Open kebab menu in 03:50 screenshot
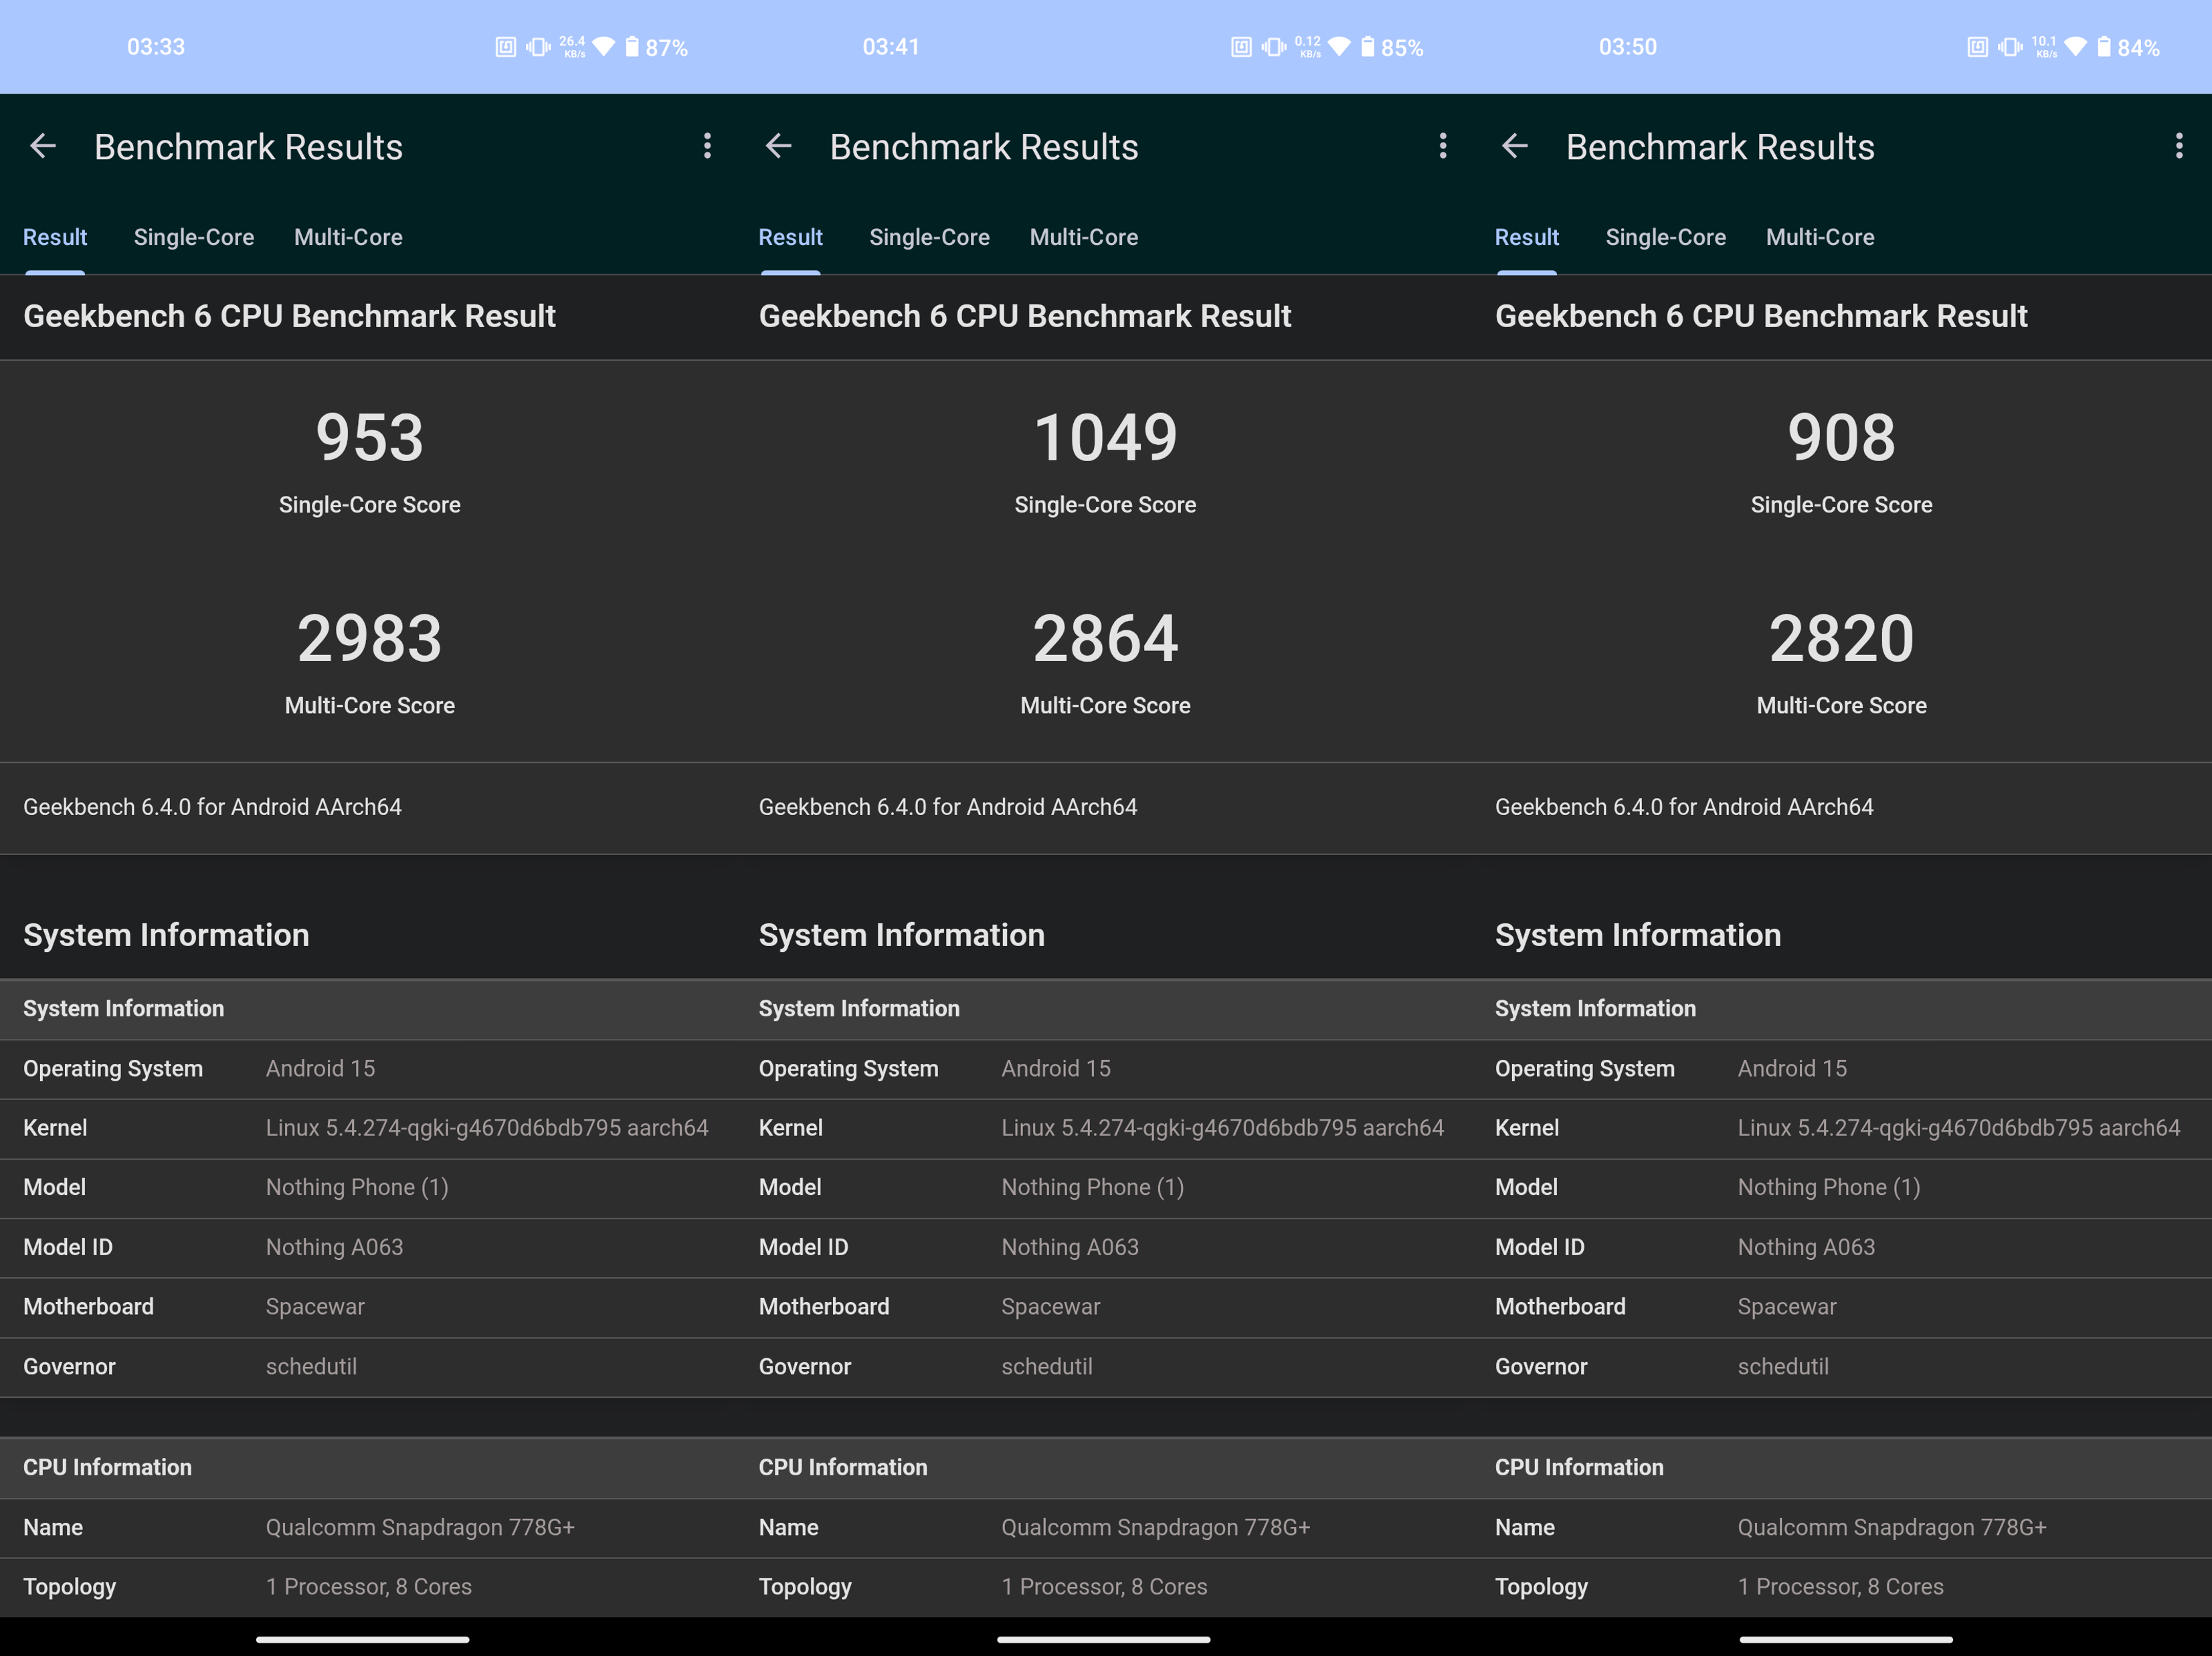This screenshot has width=2212, height=1656. 2178,146
